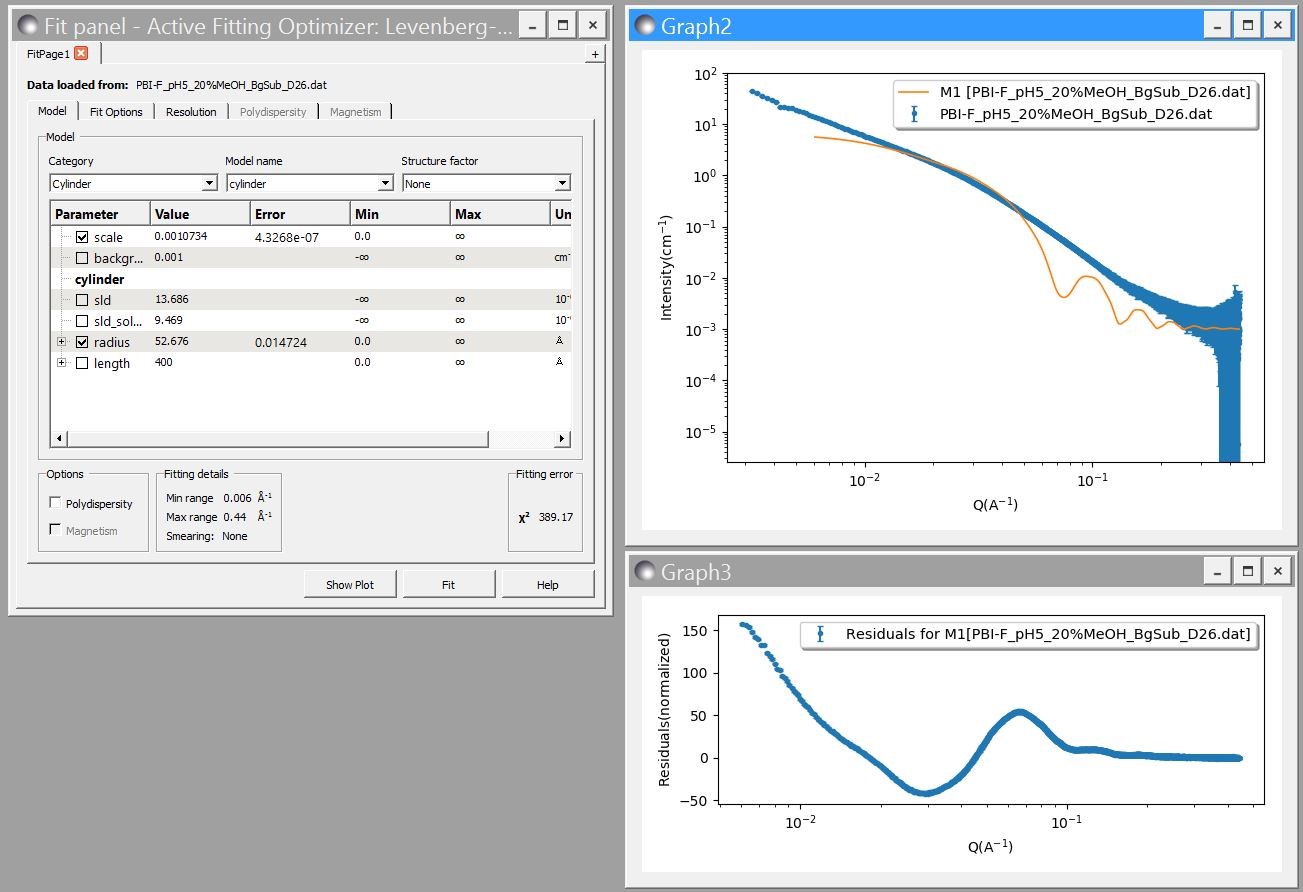Enable fitting for the length parameter
This screenshot has width=1303, height=892.
[x=82, y=363]
